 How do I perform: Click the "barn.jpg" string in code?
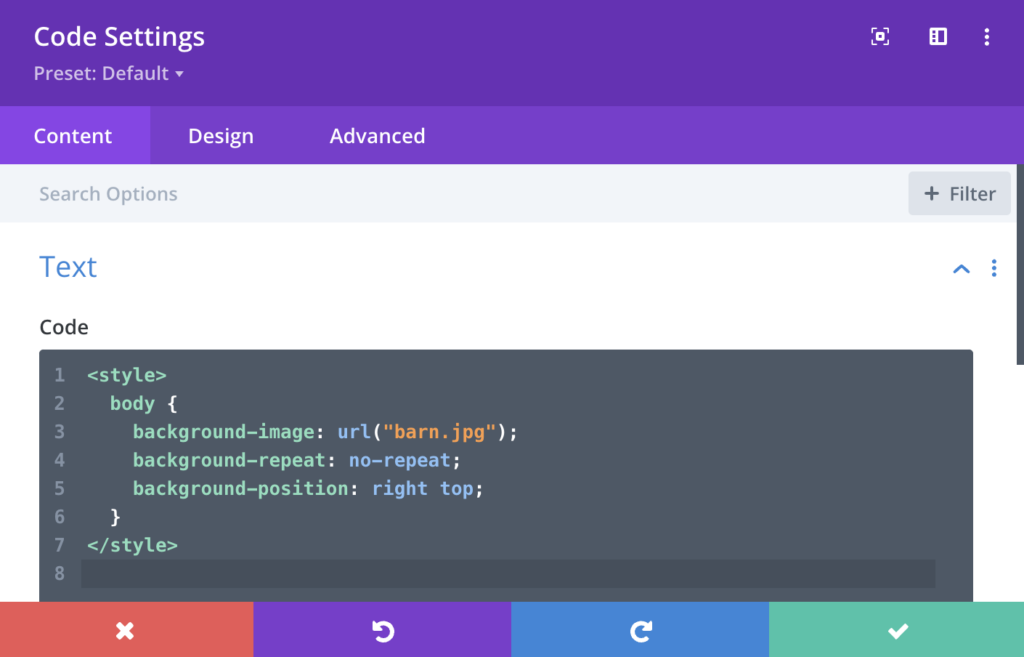coord(440,432)
